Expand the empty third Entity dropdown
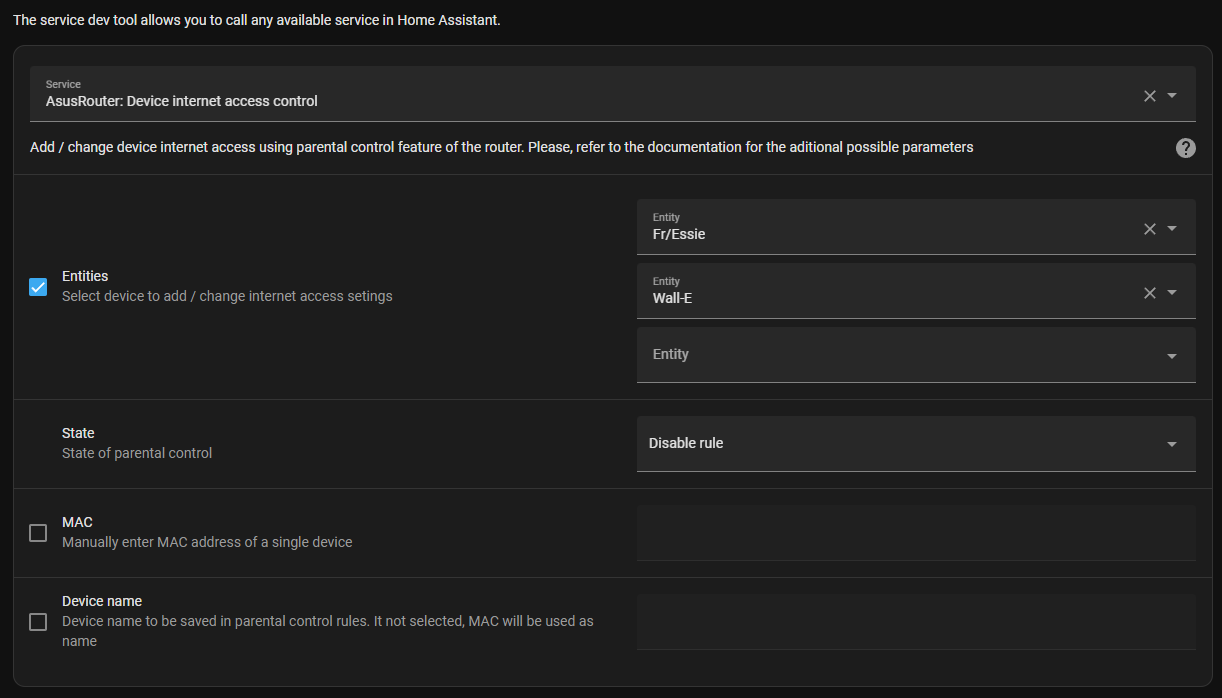Image resolution: width=1222 pixels, height=698 pixels. tap(1172, 354)
